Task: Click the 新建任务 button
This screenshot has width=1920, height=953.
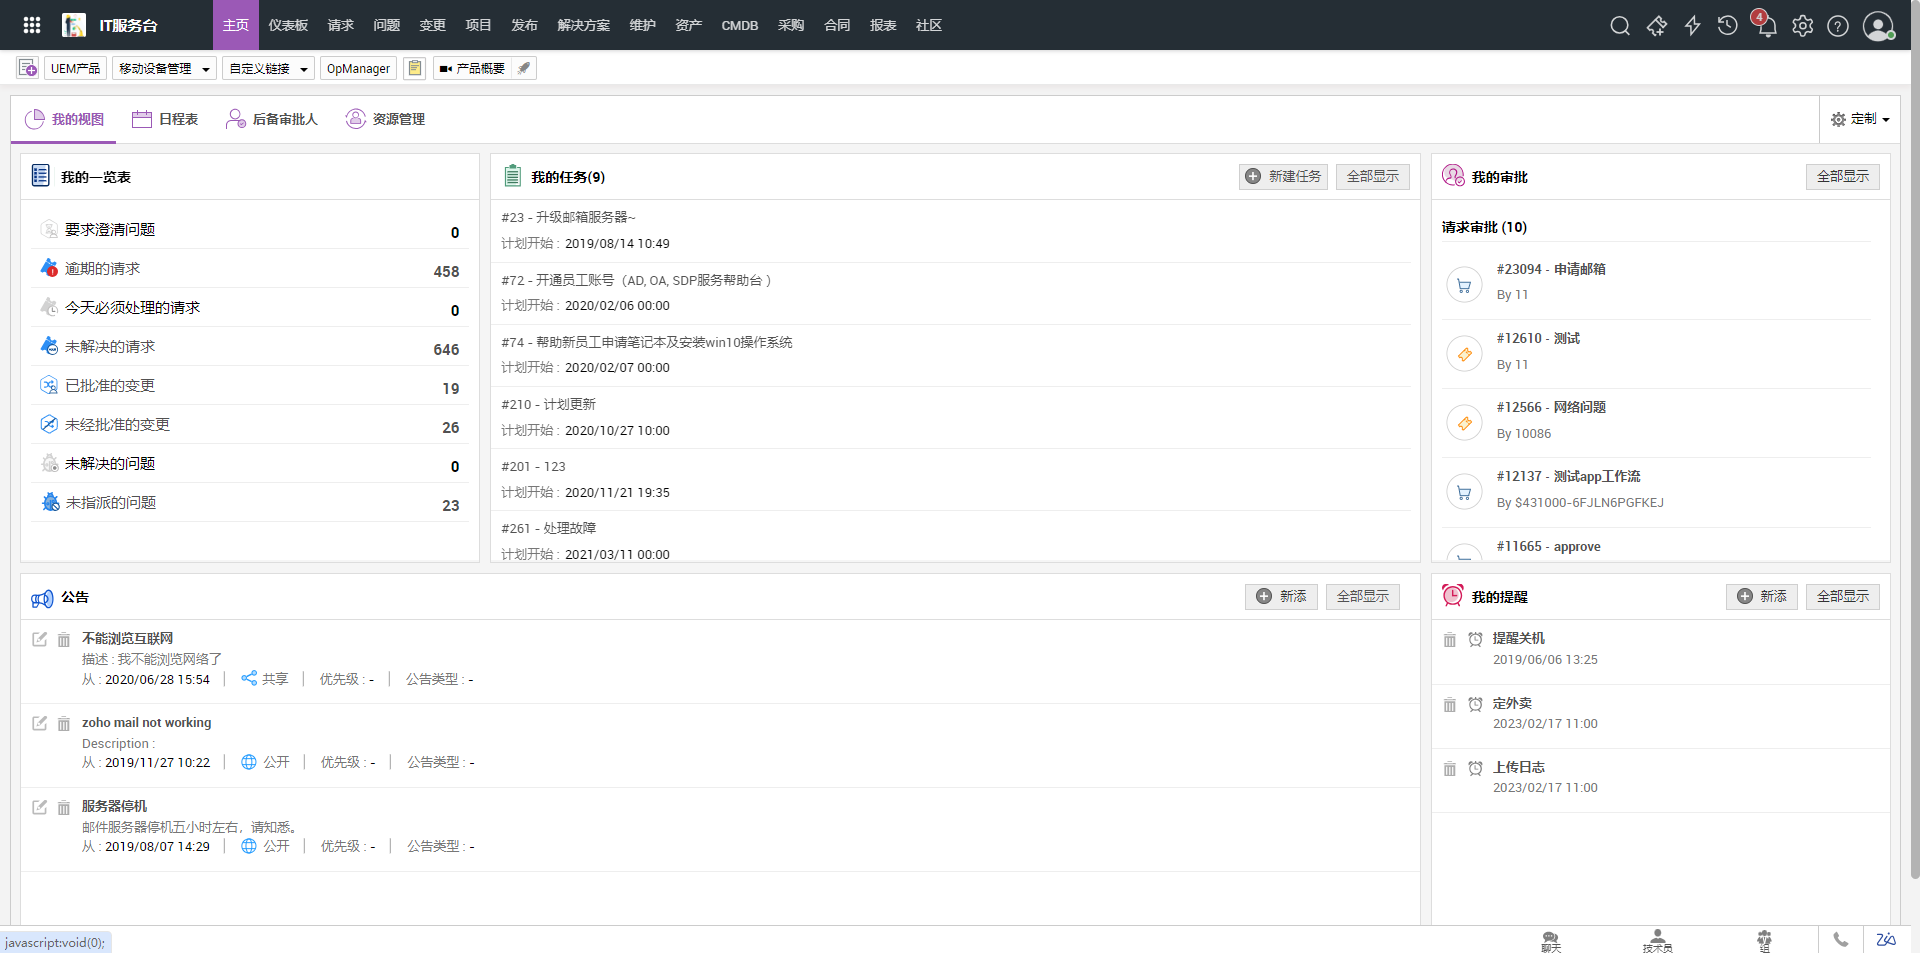Action: point(1283,176)
